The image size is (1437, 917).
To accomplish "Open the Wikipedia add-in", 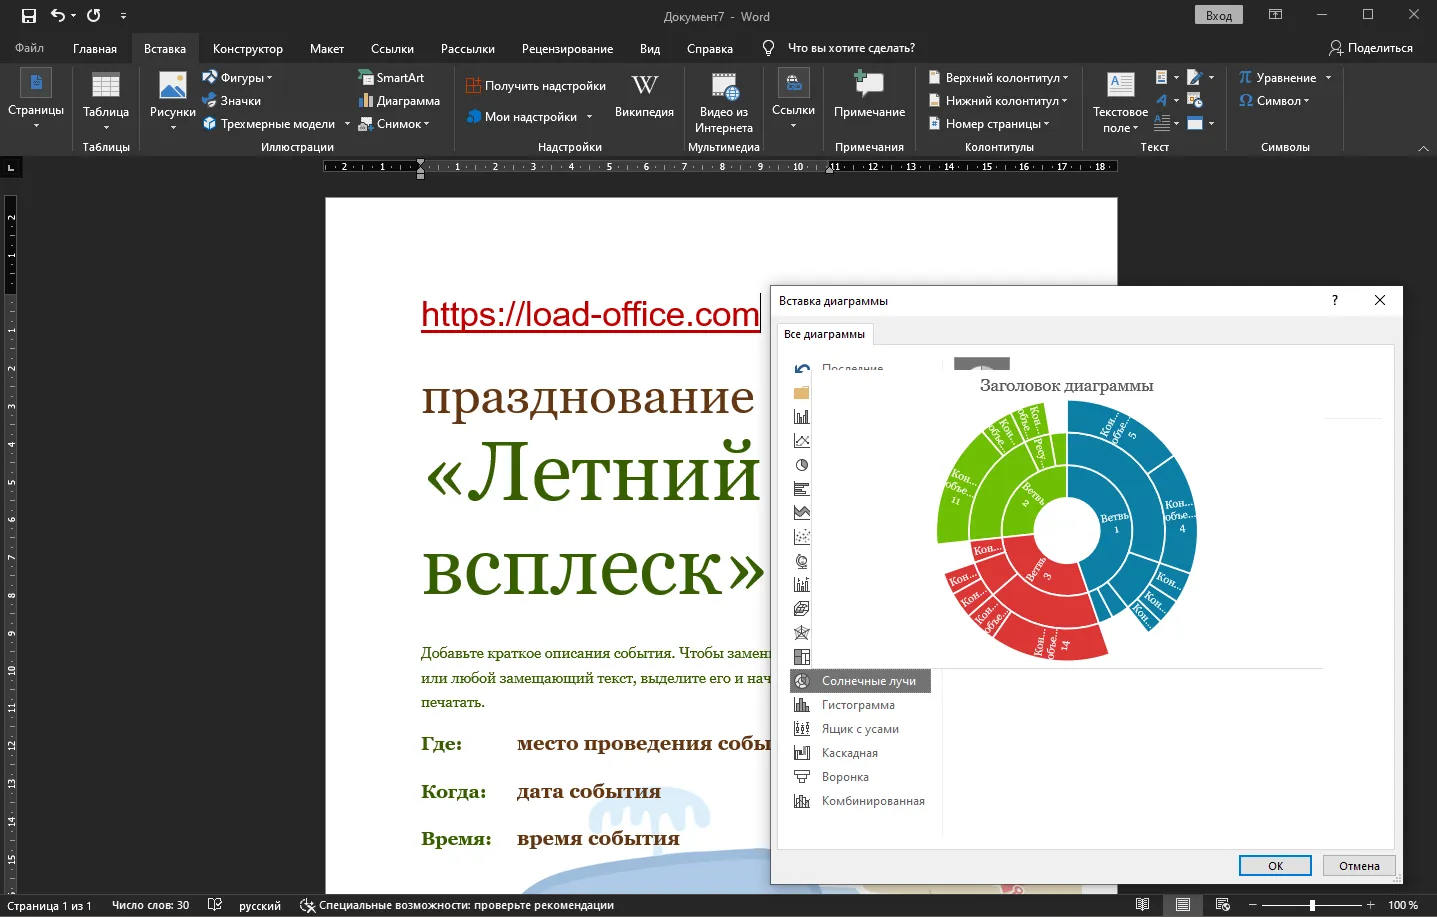I will pos(644,96).
